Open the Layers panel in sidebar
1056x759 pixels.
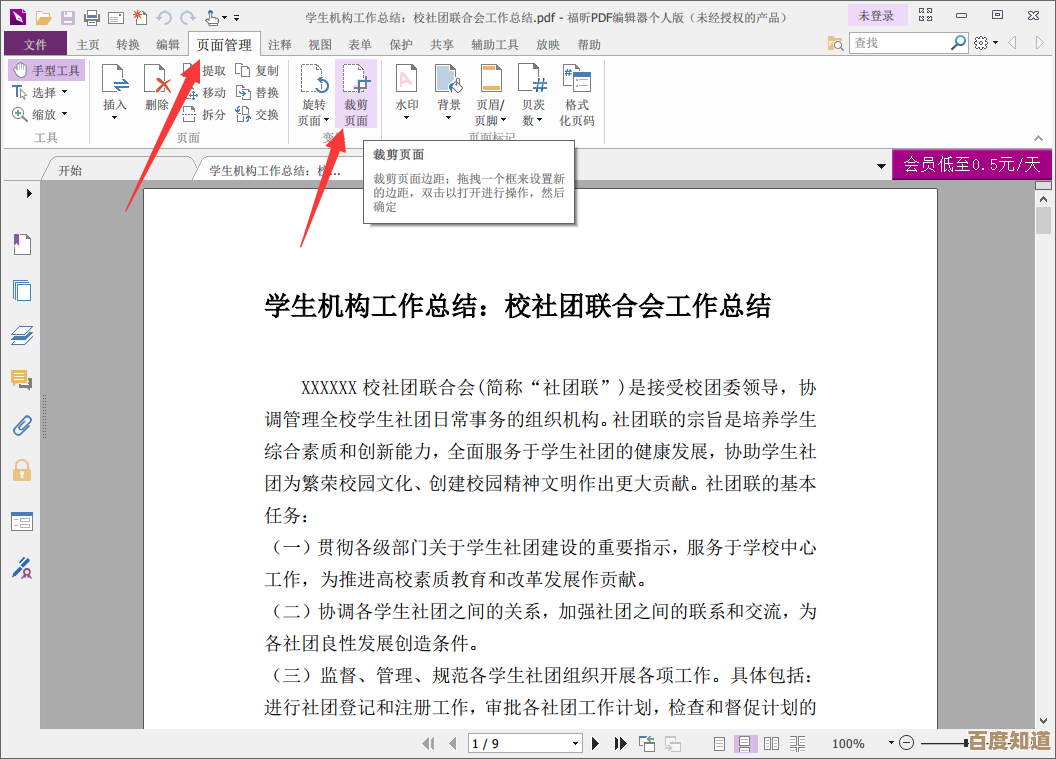coord(22,335)
